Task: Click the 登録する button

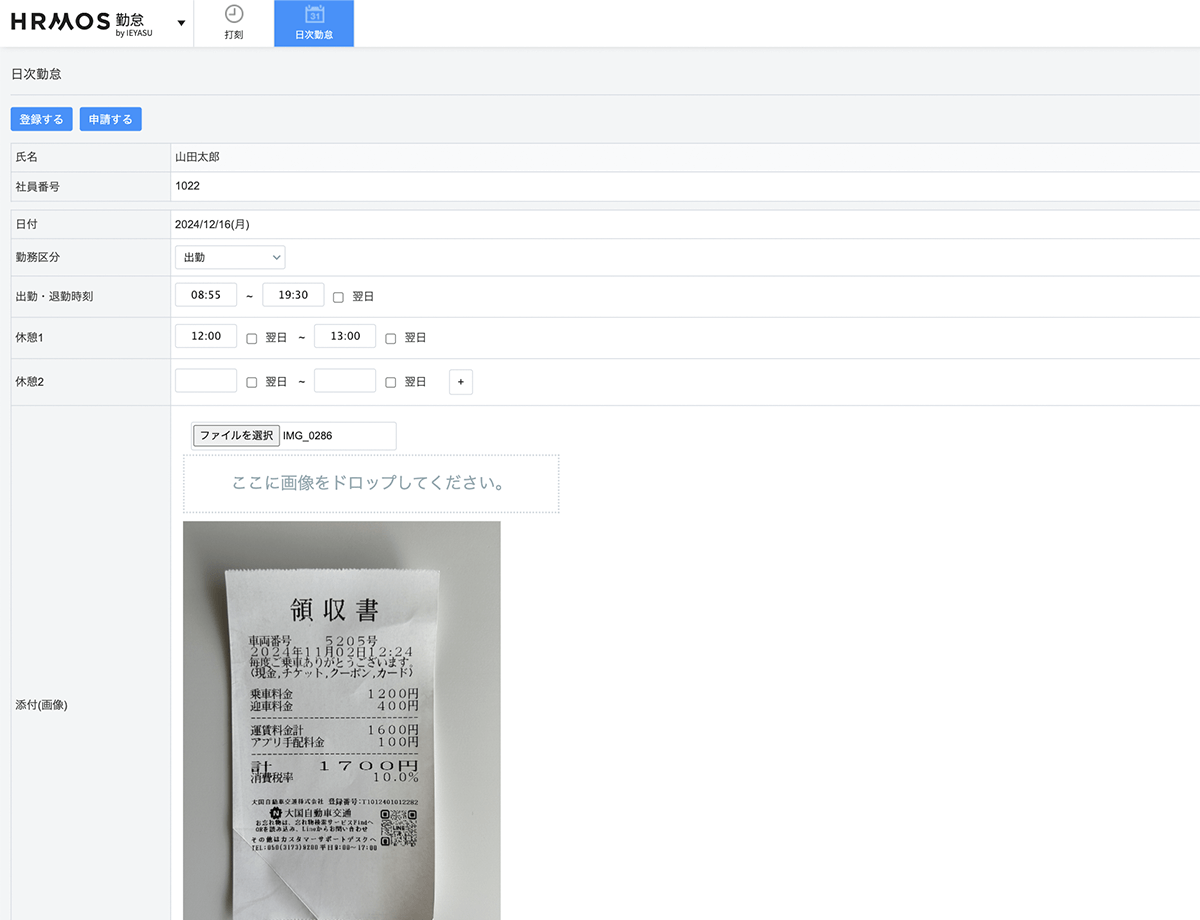Action: pyautogui.click(x=41, y=119)
